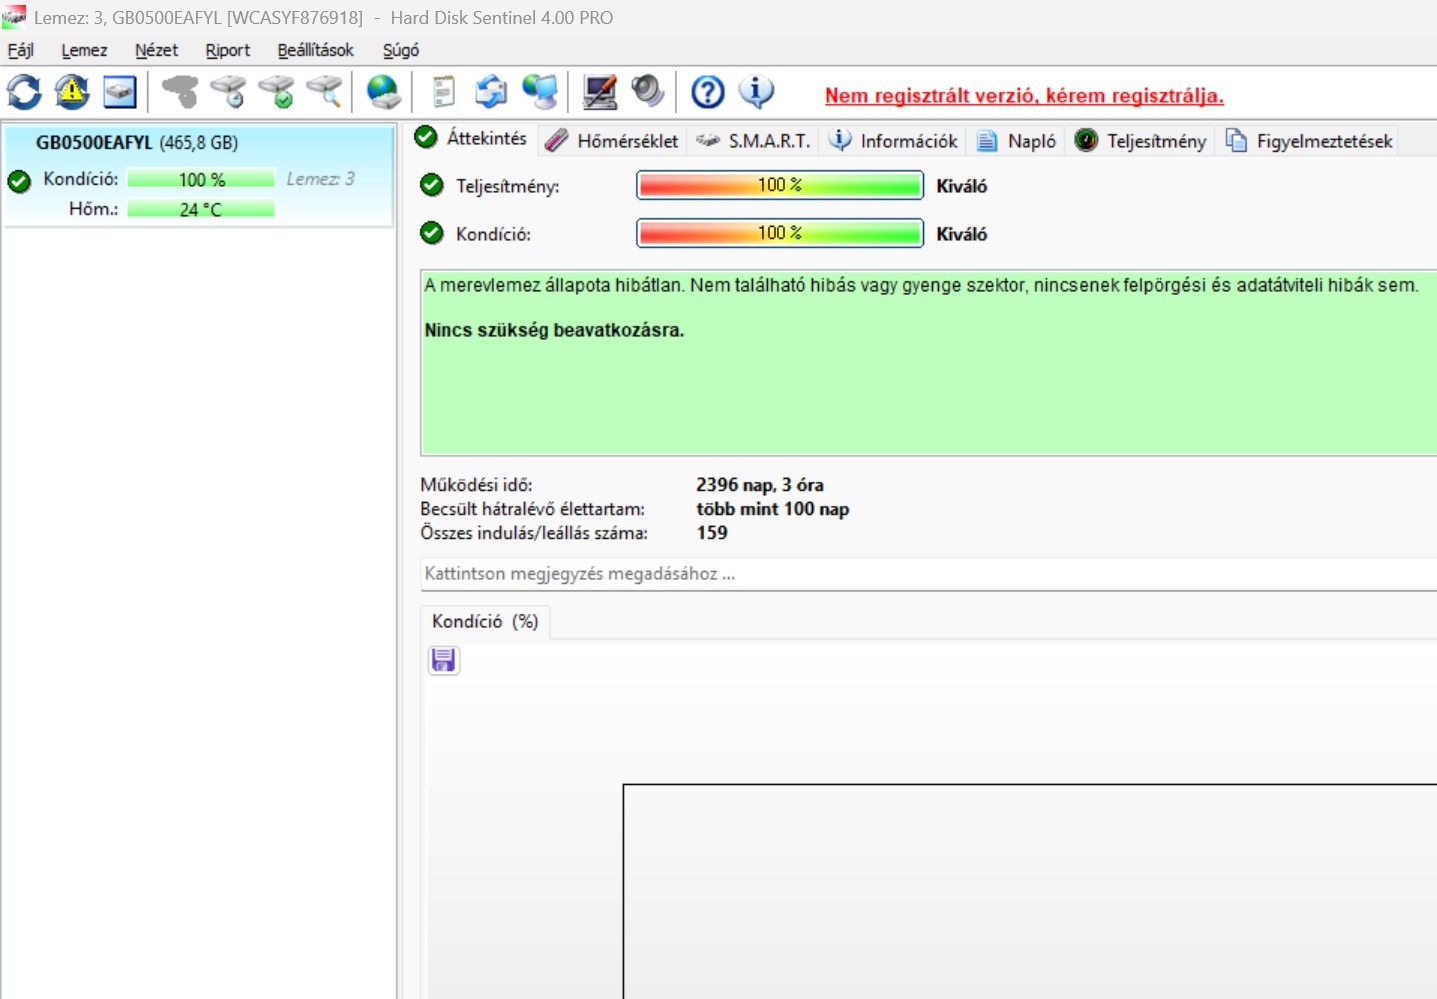Click the globe with disk toolbar icon
This screenshot has height=999, width=1437.
tap(384, 92)
